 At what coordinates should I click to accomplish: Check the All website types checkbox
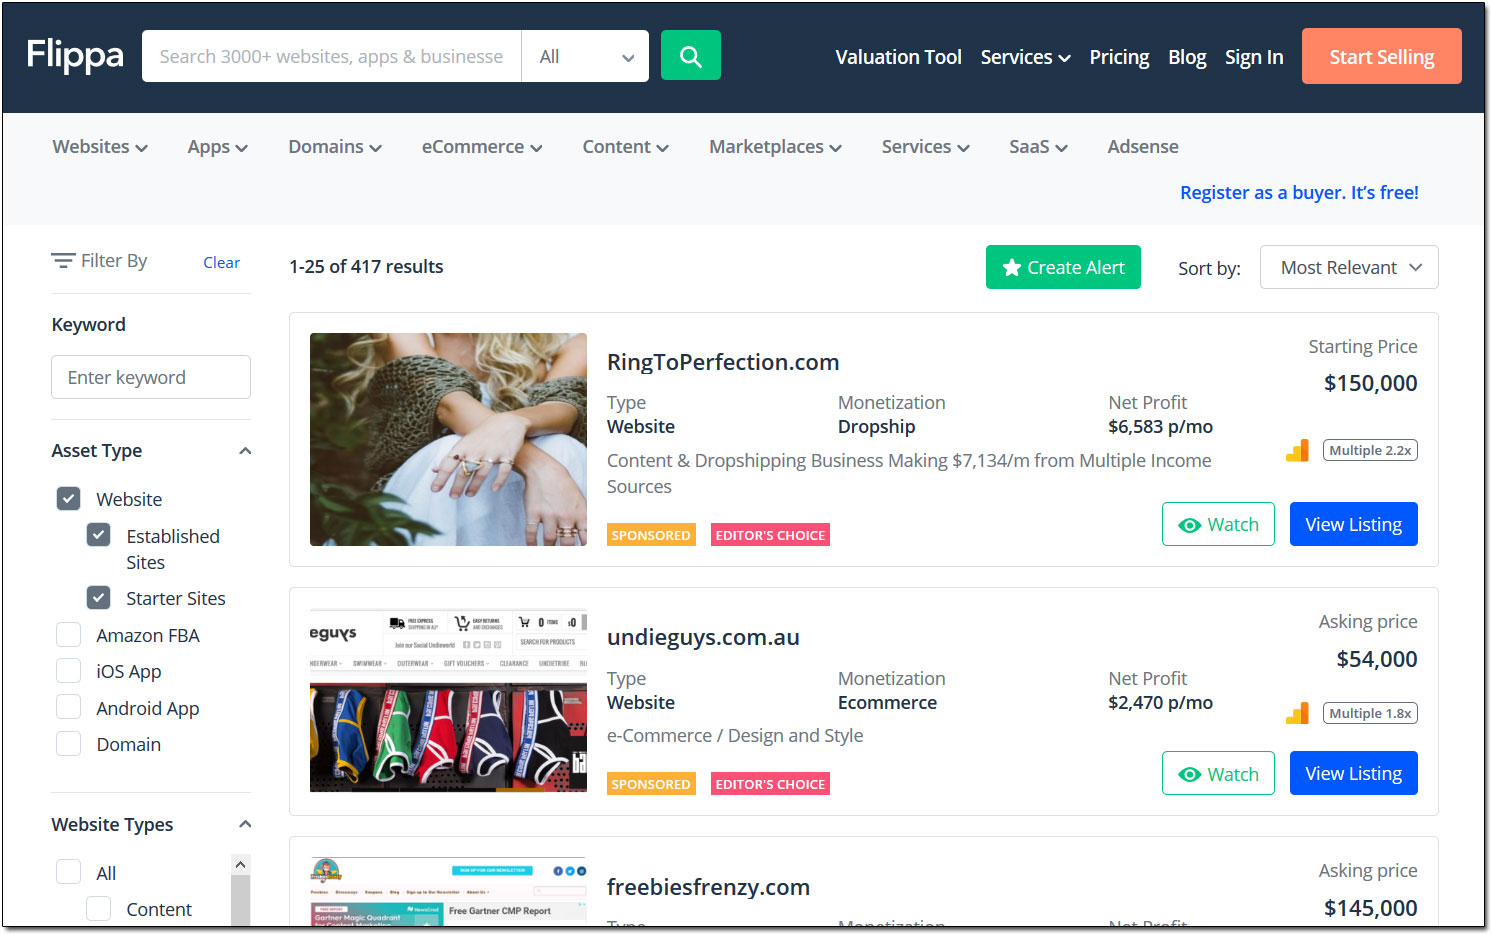click(x=68, y=872)
